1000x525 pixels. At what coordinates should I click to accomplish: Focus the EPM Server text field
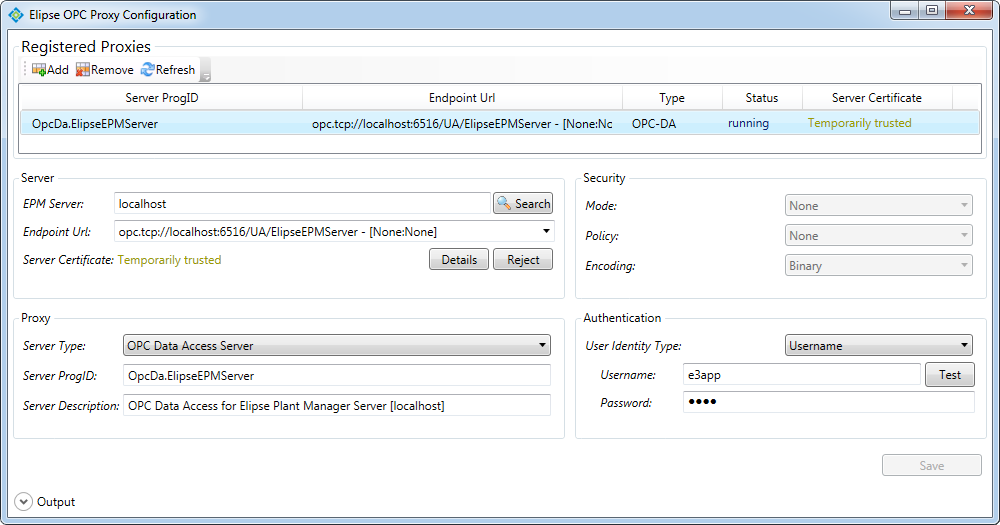click(302, 204)
